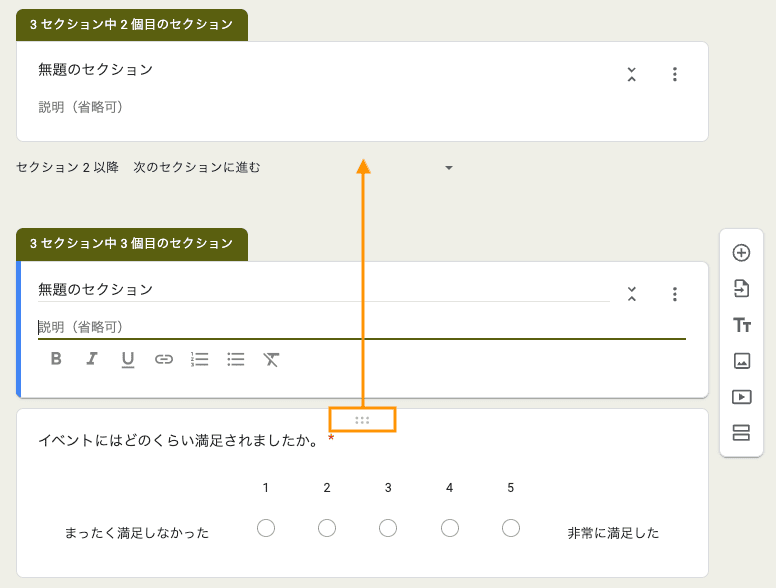The image size is (776, 588).
Task: Apply italic formatting to description
Action: [92, 359]
